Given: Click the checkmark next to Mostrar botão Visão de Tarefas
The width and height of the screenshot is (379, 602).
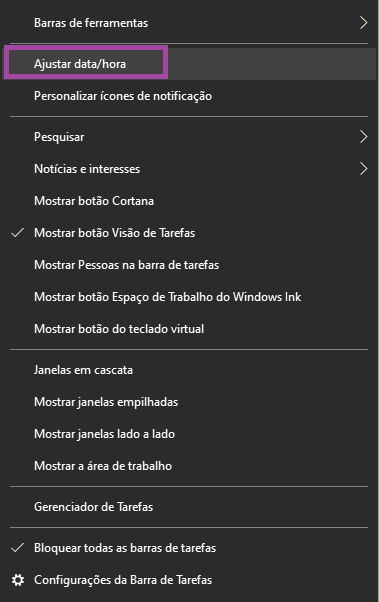Looking at the screenshot, I should pyautogui.click(x=18, y=233).
